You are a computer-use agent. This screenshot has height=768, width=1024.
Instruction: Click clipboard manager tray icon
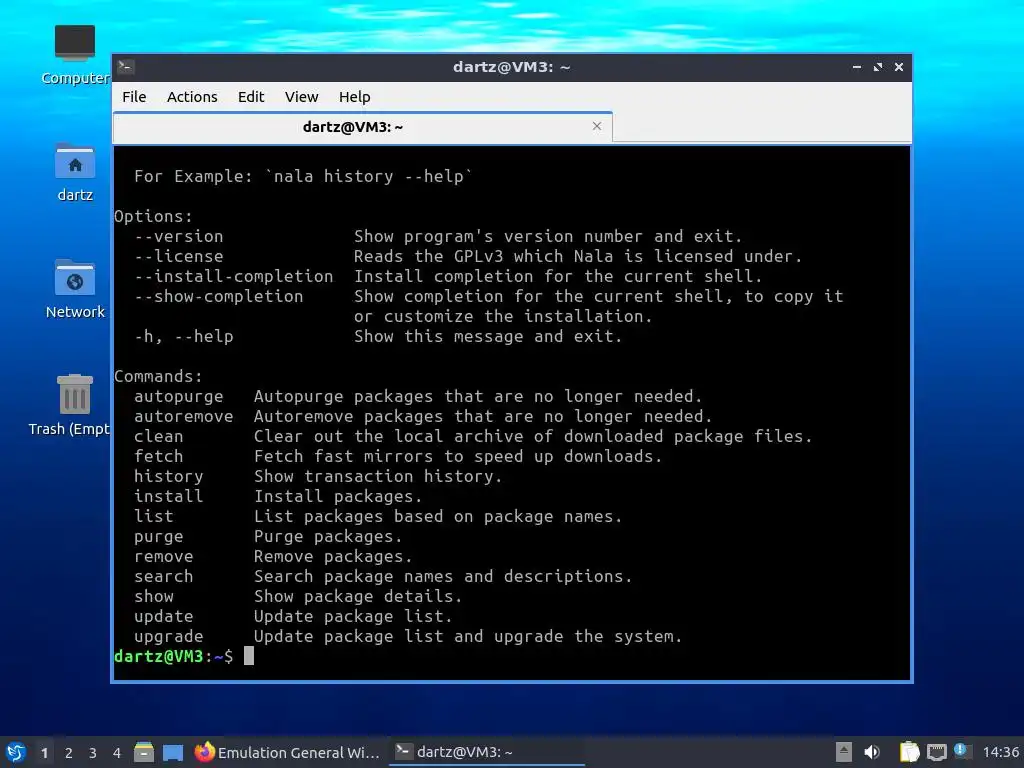point(910,752)
